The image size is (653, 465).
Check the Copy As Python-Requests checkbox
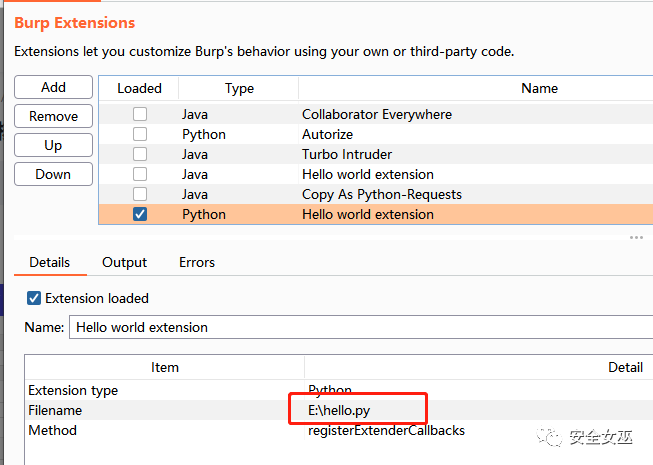tap(140, 194)
